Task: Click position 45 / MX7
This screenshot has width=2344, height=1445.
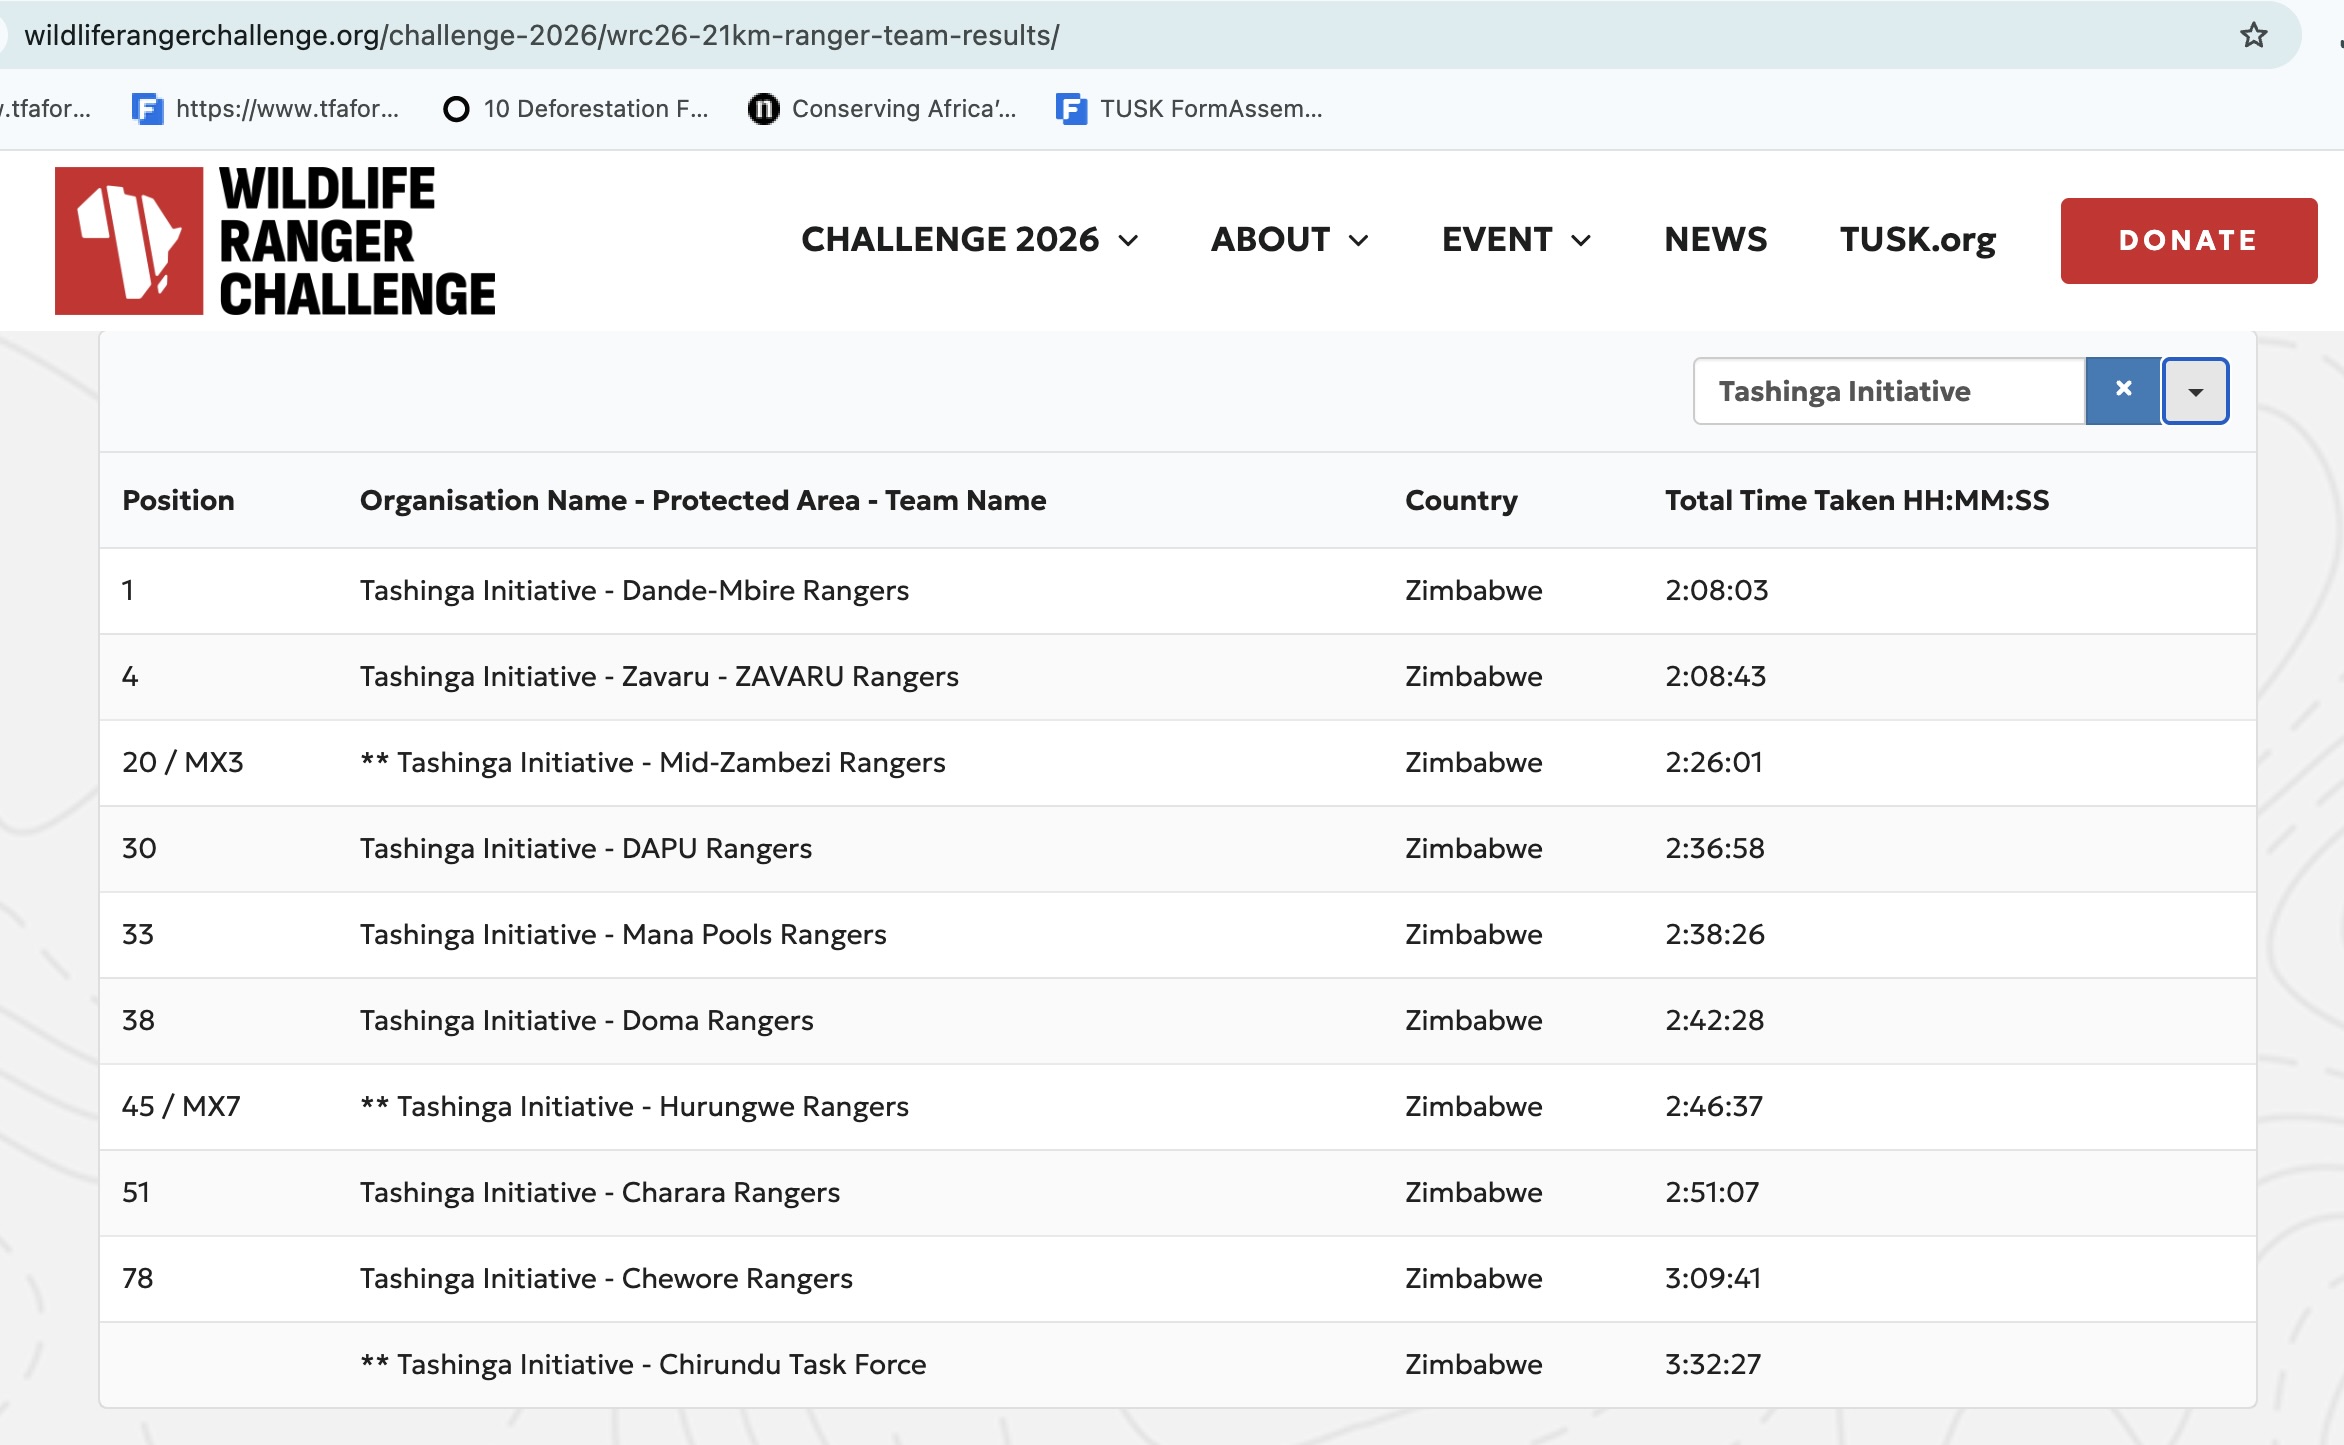Action: point(181,1107)
